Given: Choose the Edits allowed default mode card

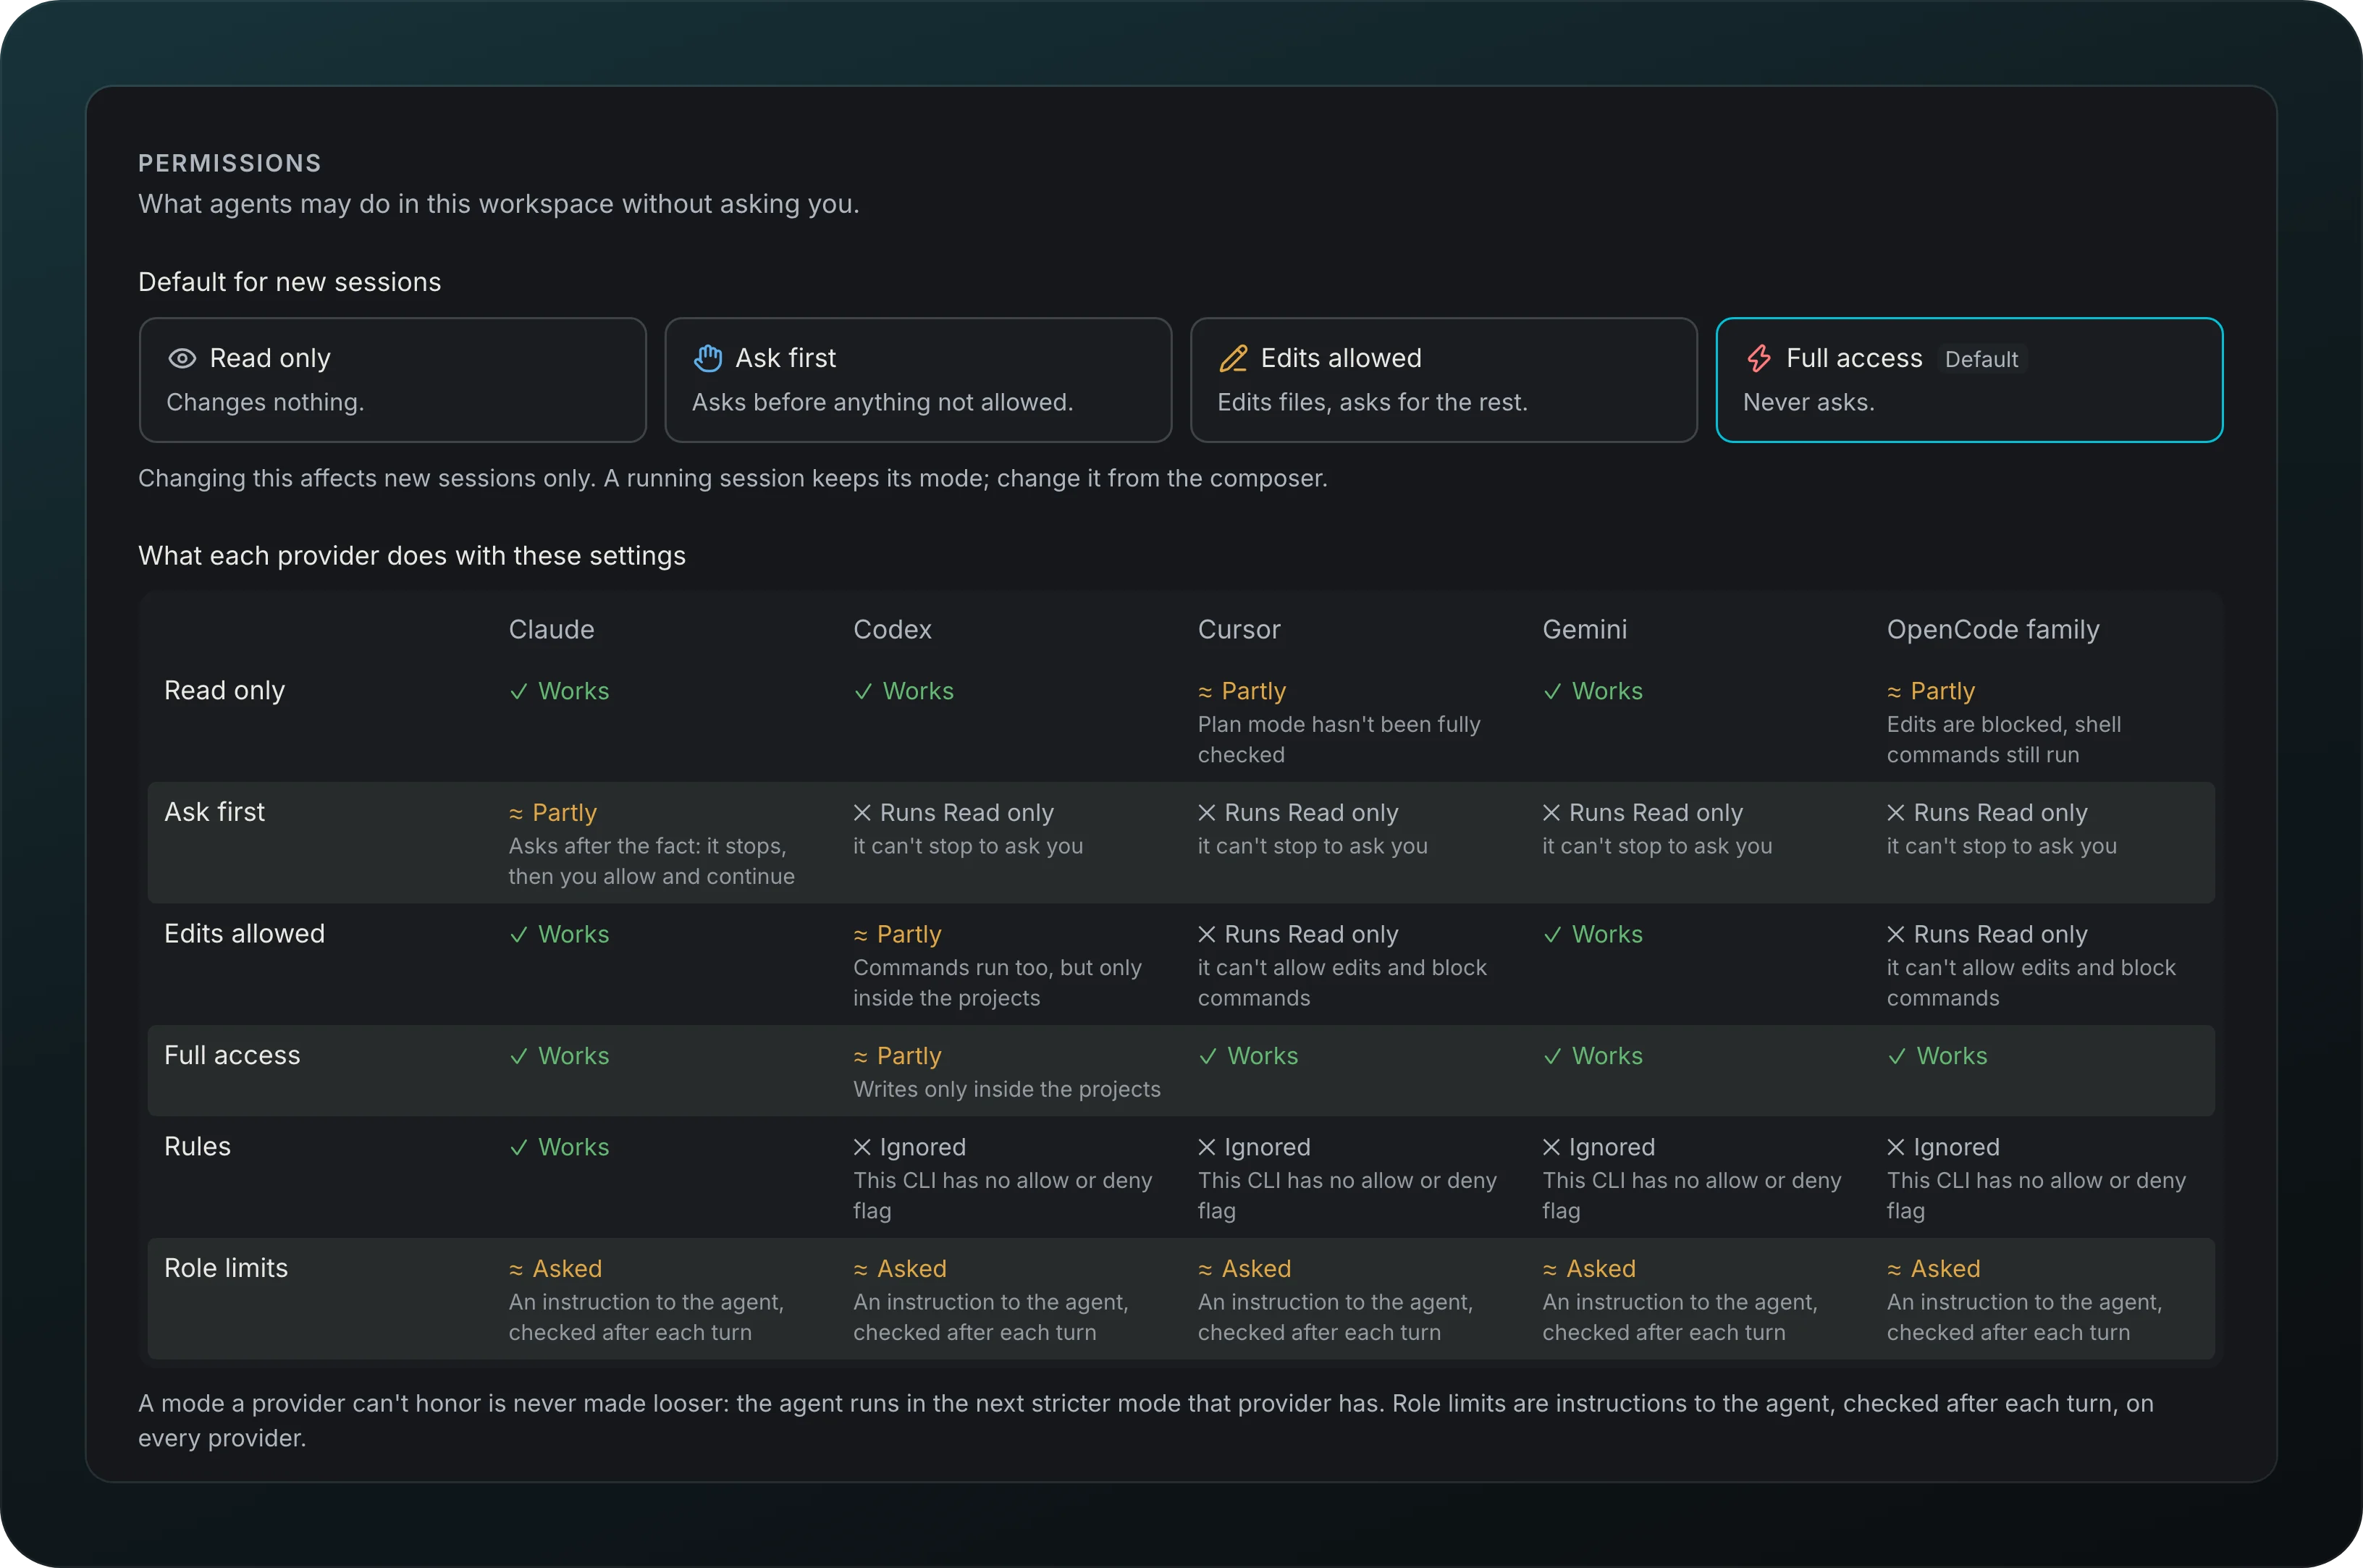Looking at the screenshot, I should [1444, 380].
